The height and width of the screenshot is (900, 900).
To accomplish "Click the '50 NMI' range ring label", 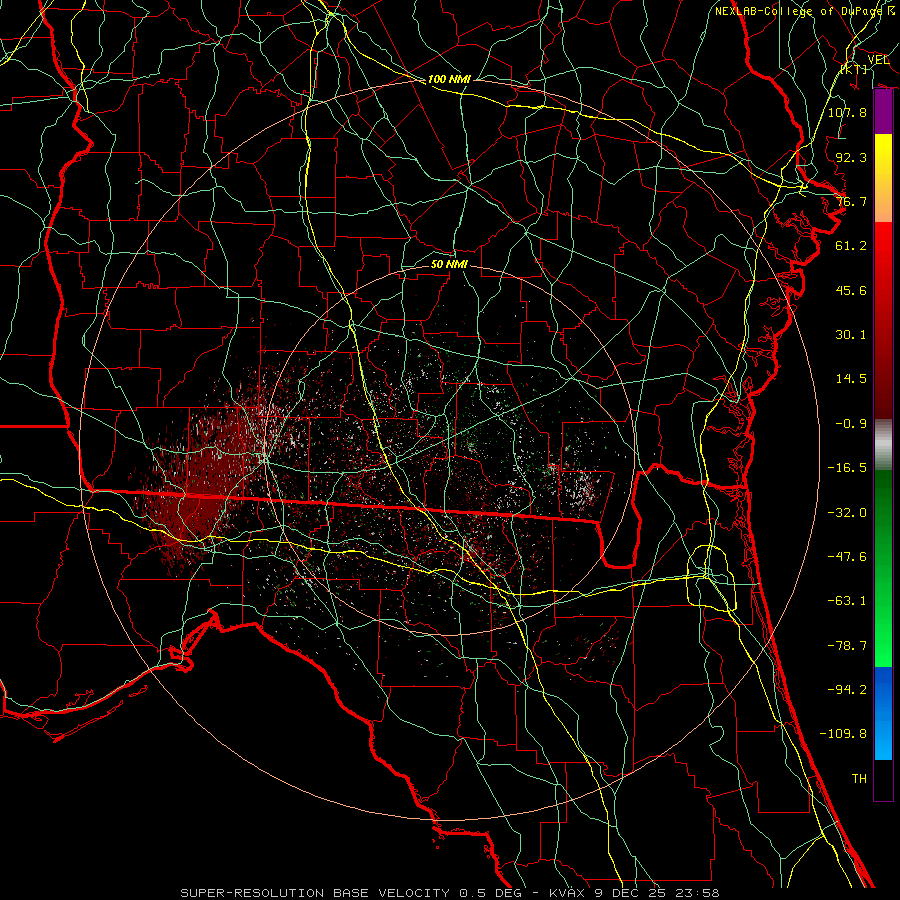I will (x=449, y=264).
